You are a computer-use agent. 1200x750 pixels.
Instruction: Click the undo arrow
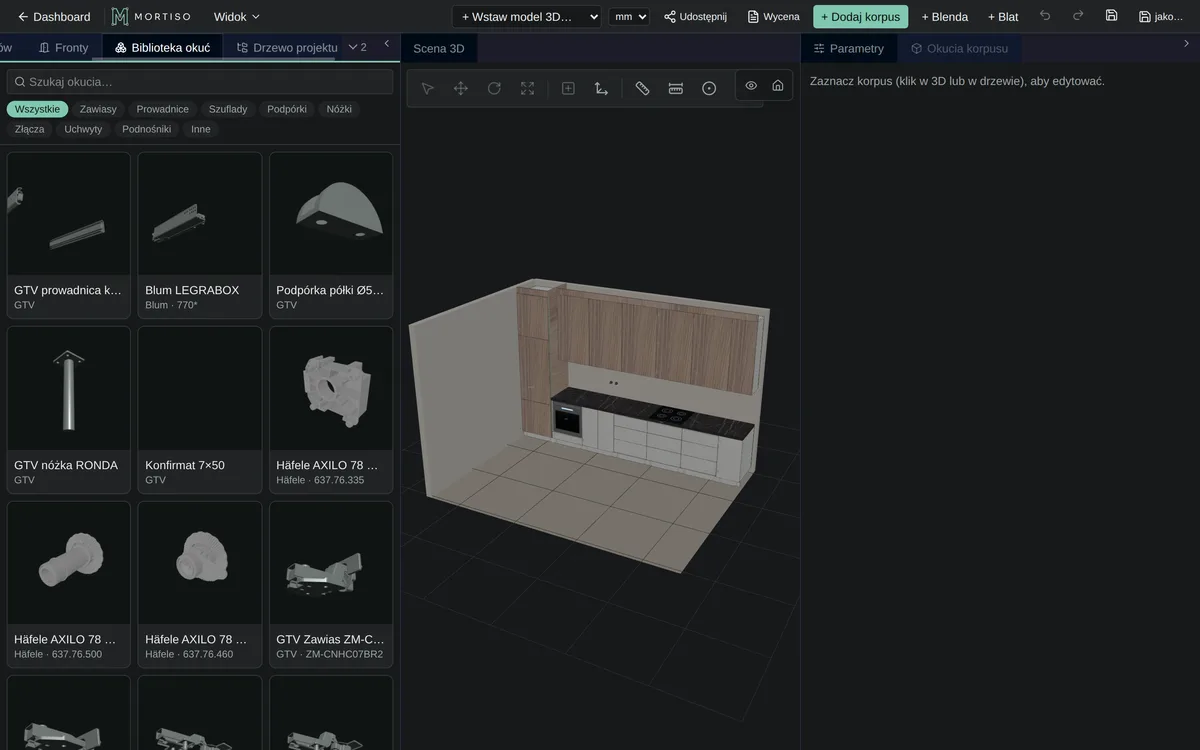(1045, 16)
